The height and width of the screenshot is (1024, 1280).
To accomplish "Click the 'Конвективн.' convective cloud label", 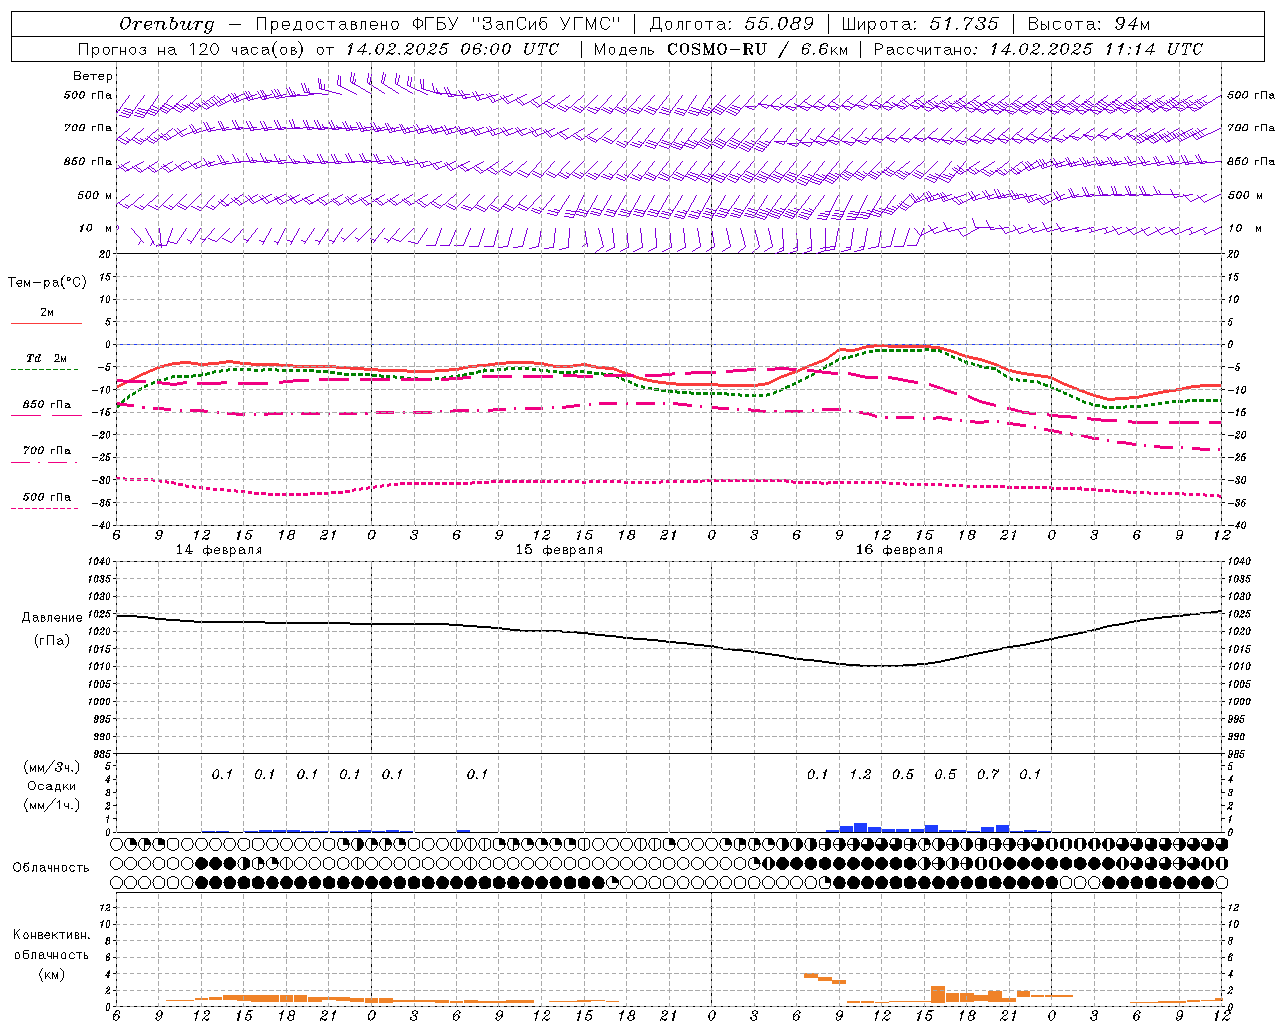I will click(52, 935).
